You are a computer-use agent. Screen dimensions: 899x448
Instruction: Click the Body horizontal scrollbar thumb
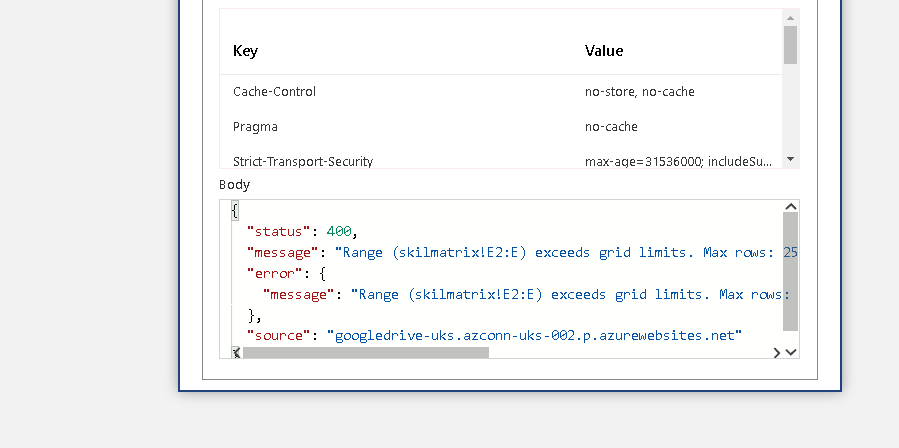click(x=366, y=352)
